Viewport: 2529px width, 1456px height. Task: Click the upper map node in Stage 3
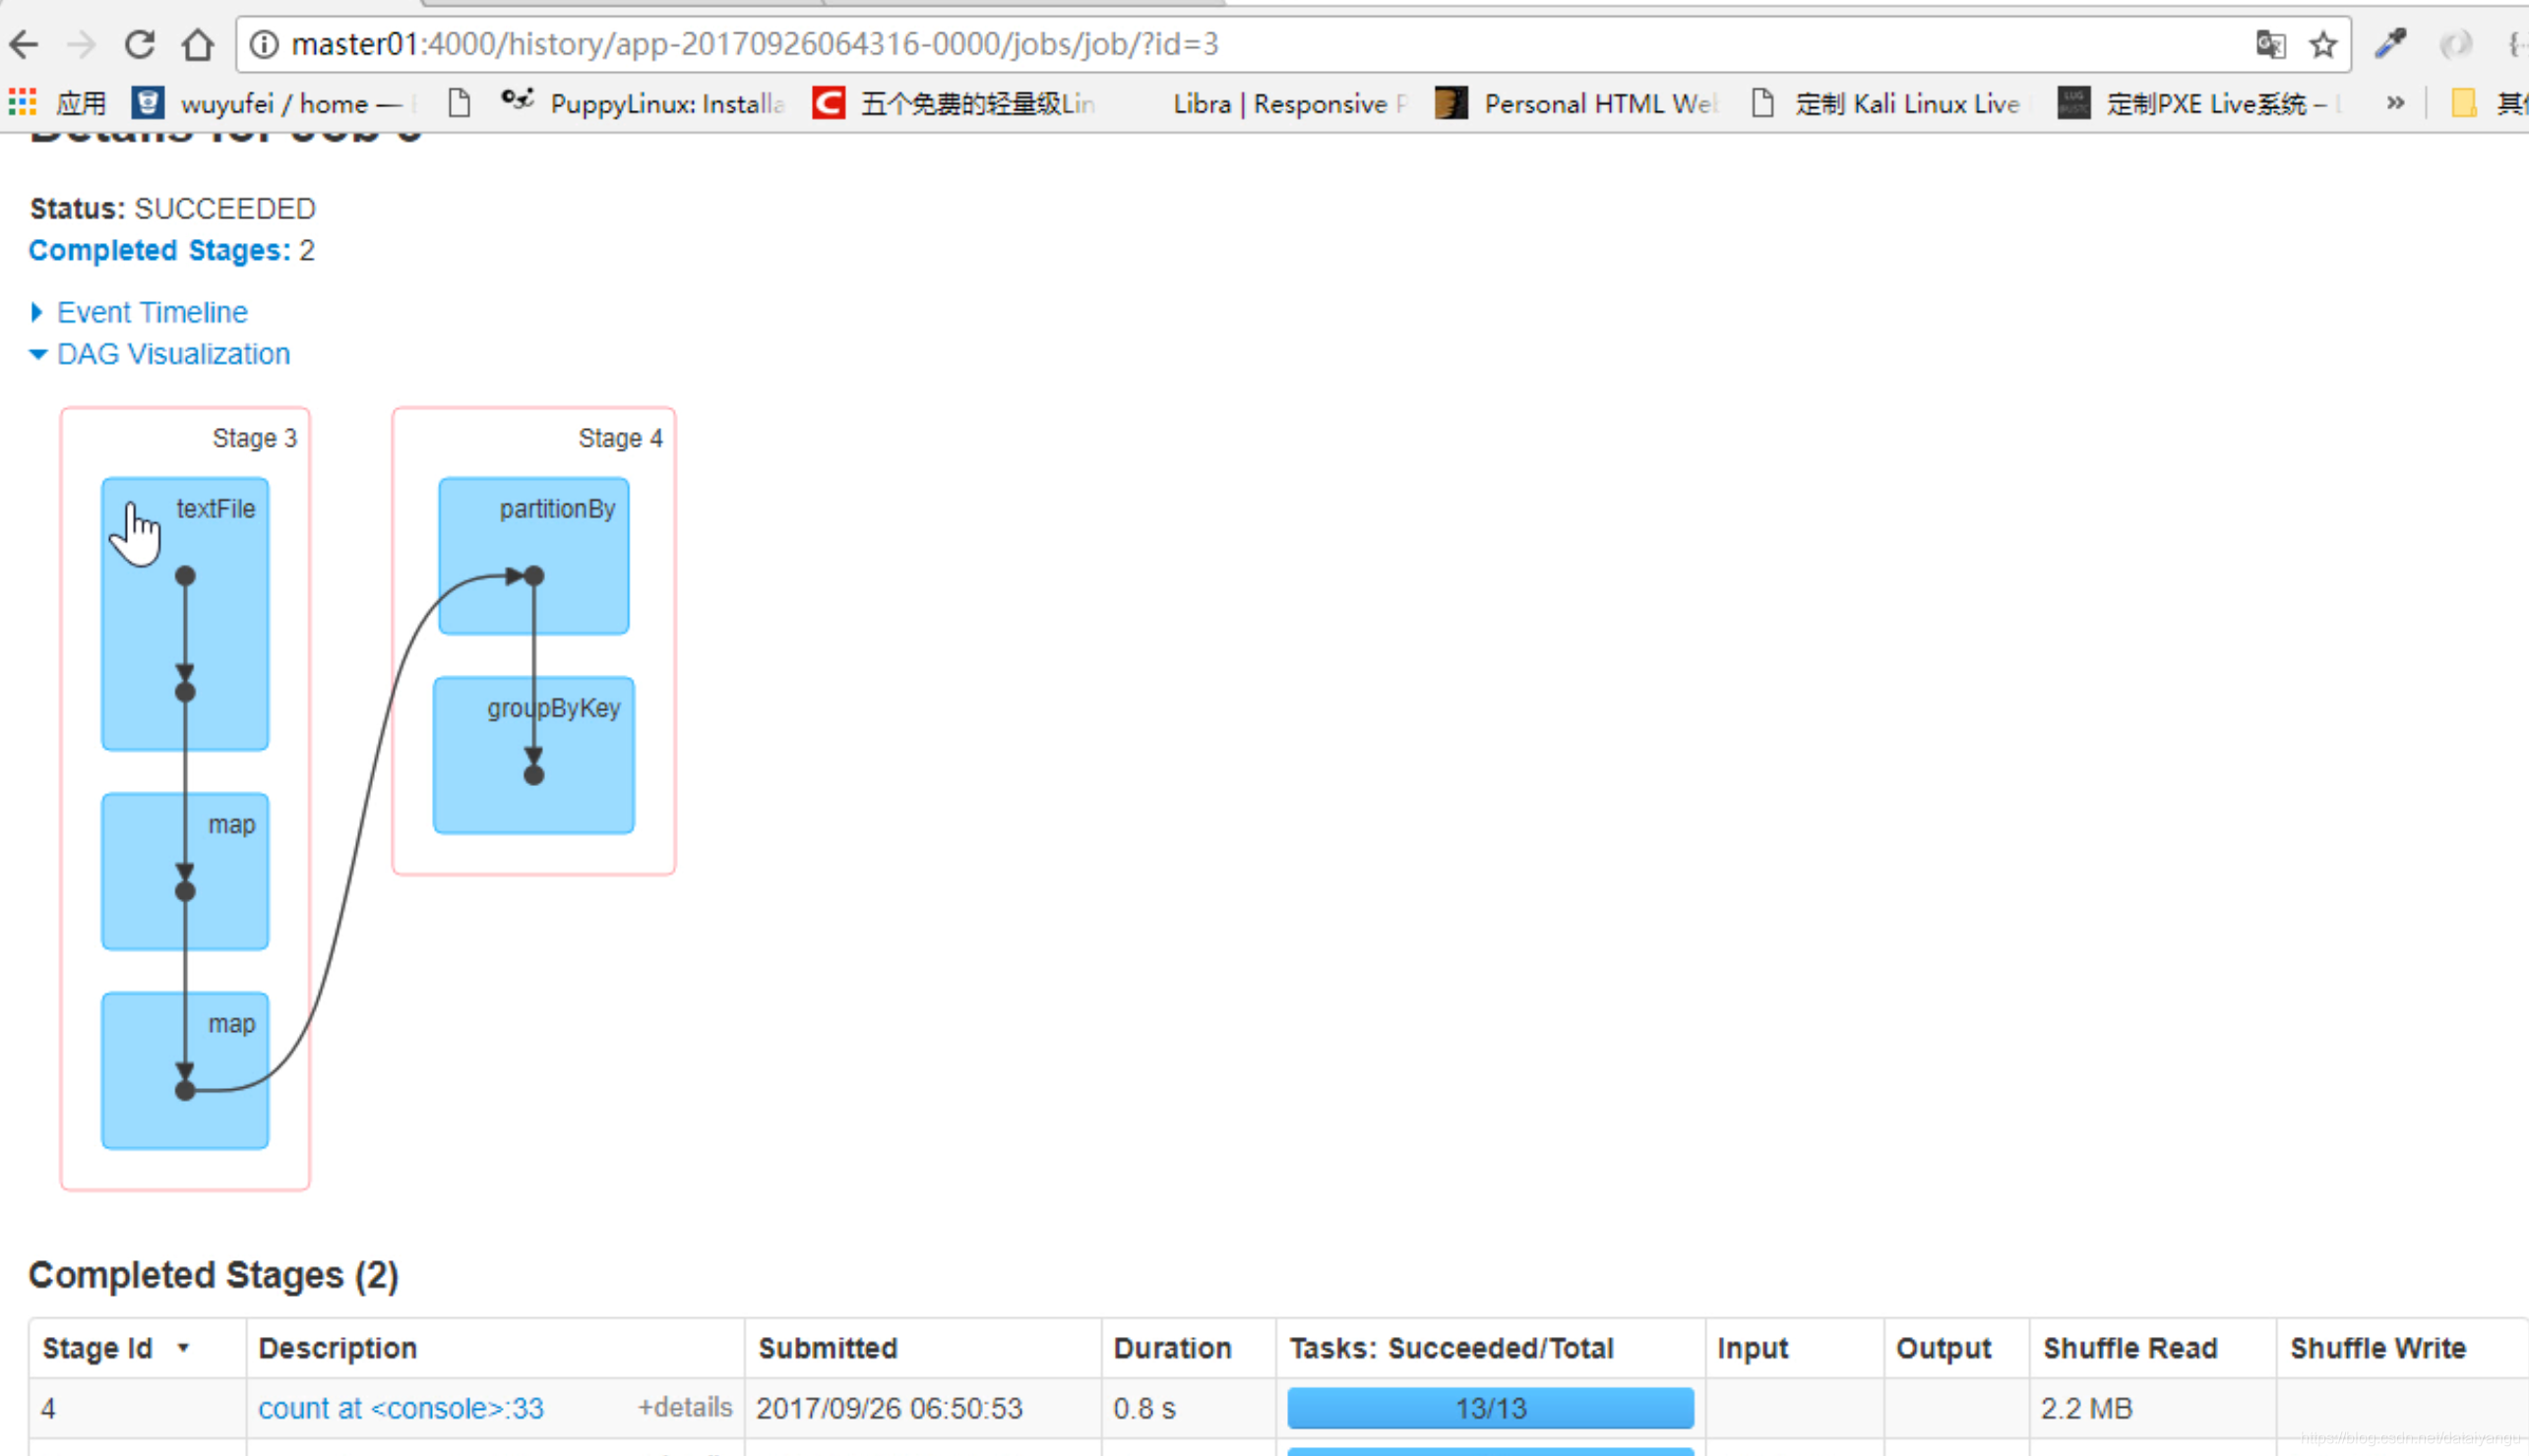point(185,871)
